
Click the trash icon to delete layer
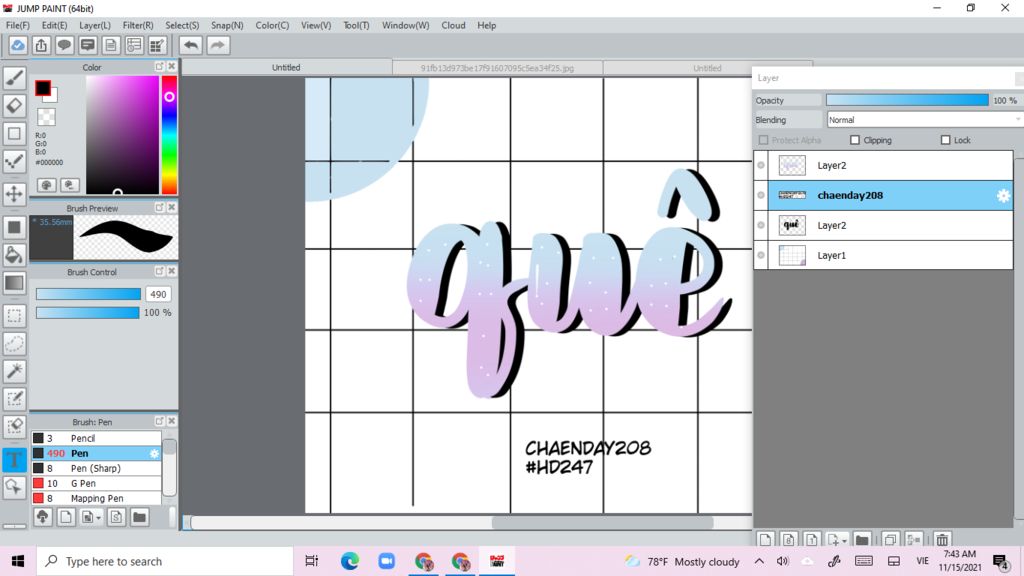(x=942, y=539)
